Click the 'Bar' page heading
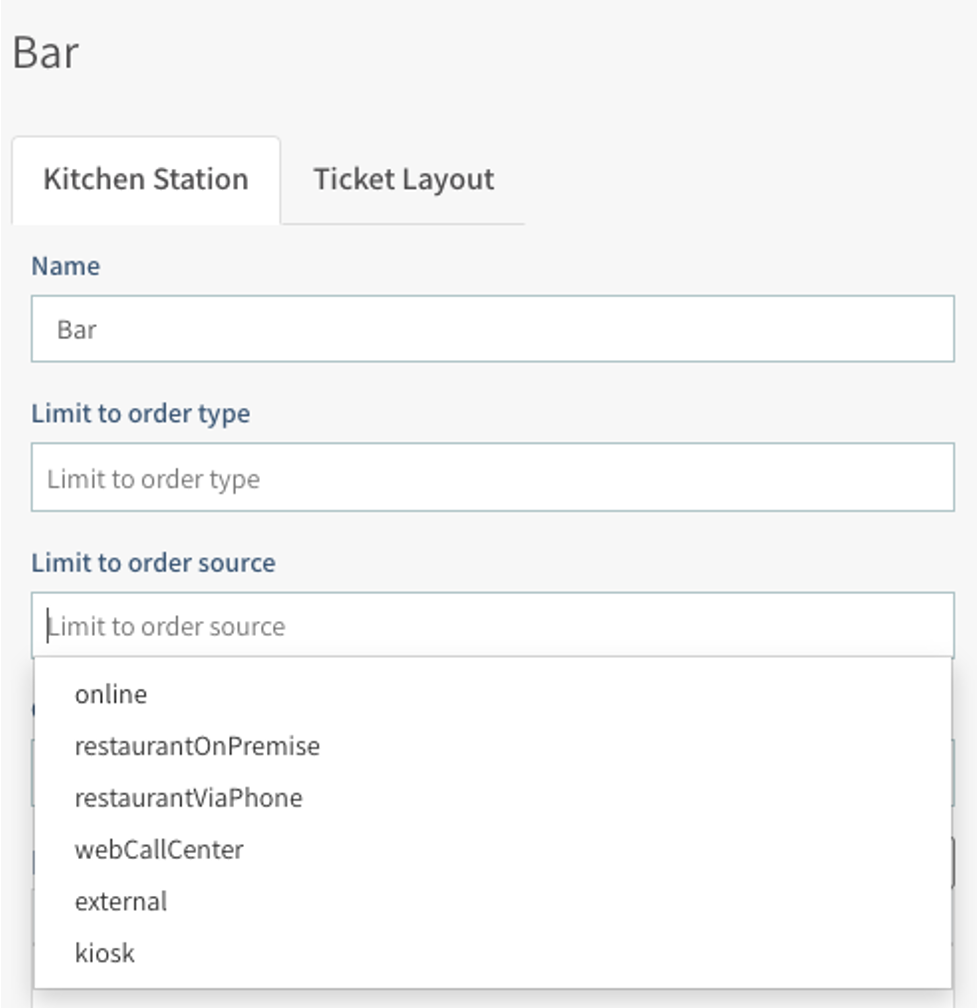The width and height of the screenshot is (978, 1008). (46, 53)
